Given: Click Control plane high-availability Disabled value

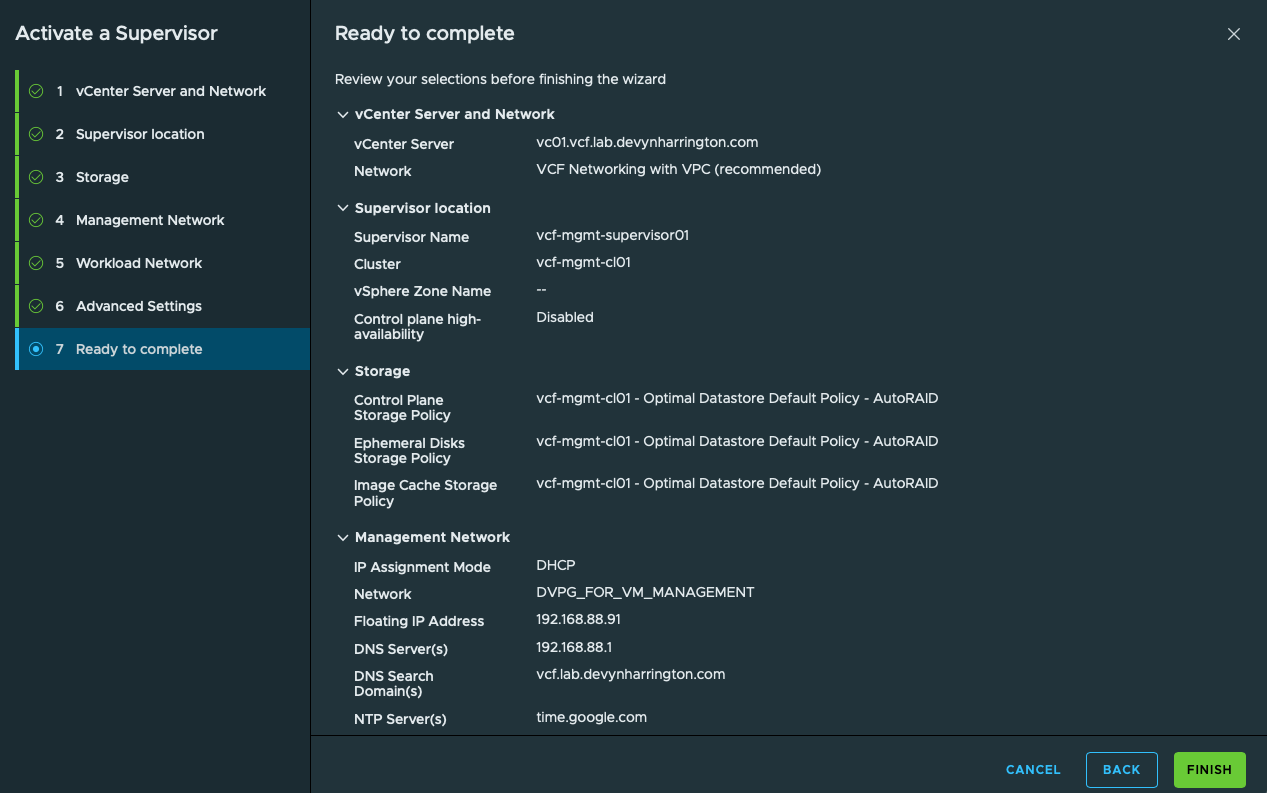Looking at the screenshot, I should click(565, 317).
